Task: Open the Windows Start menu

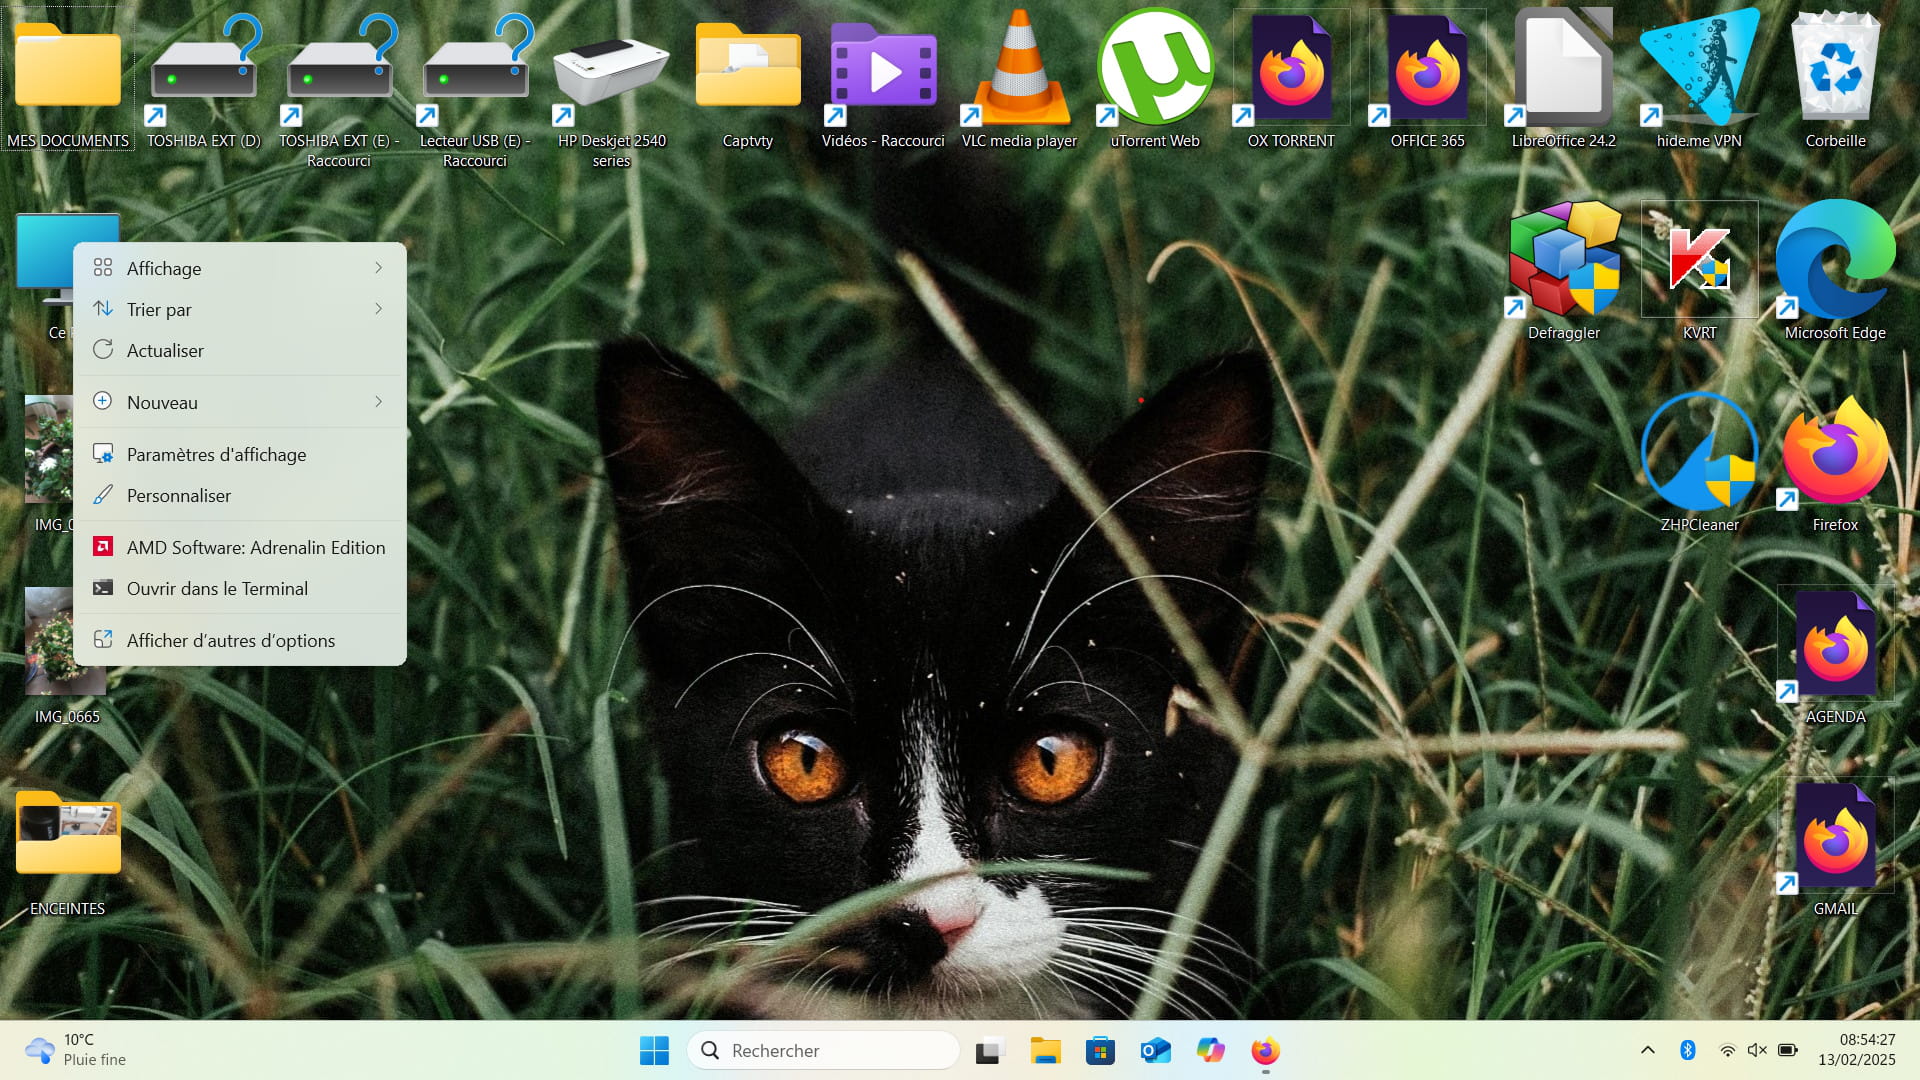Action: [x=654, y=1050]
